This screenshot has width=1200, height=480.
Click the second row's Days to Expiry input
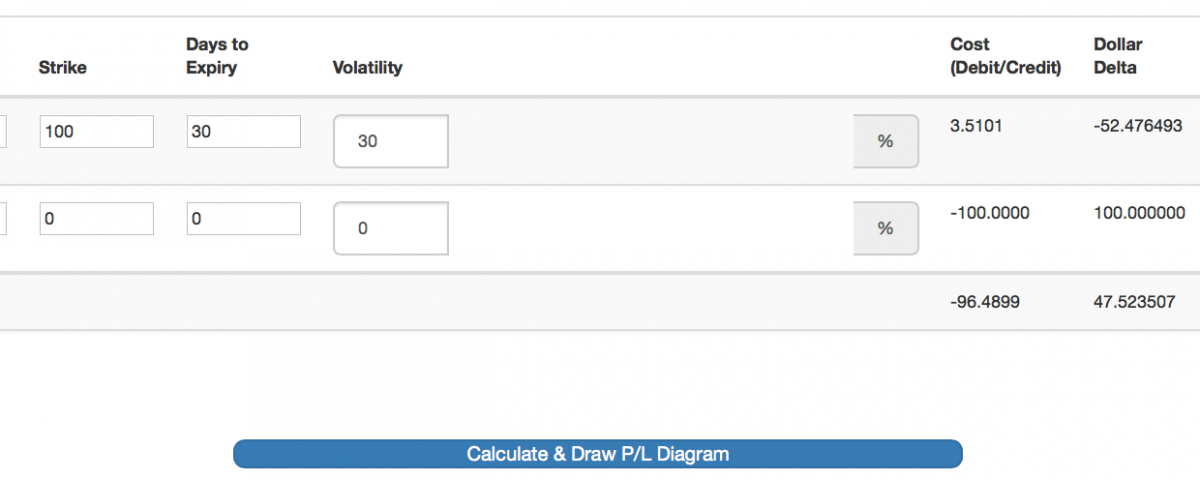pos(243,218)
